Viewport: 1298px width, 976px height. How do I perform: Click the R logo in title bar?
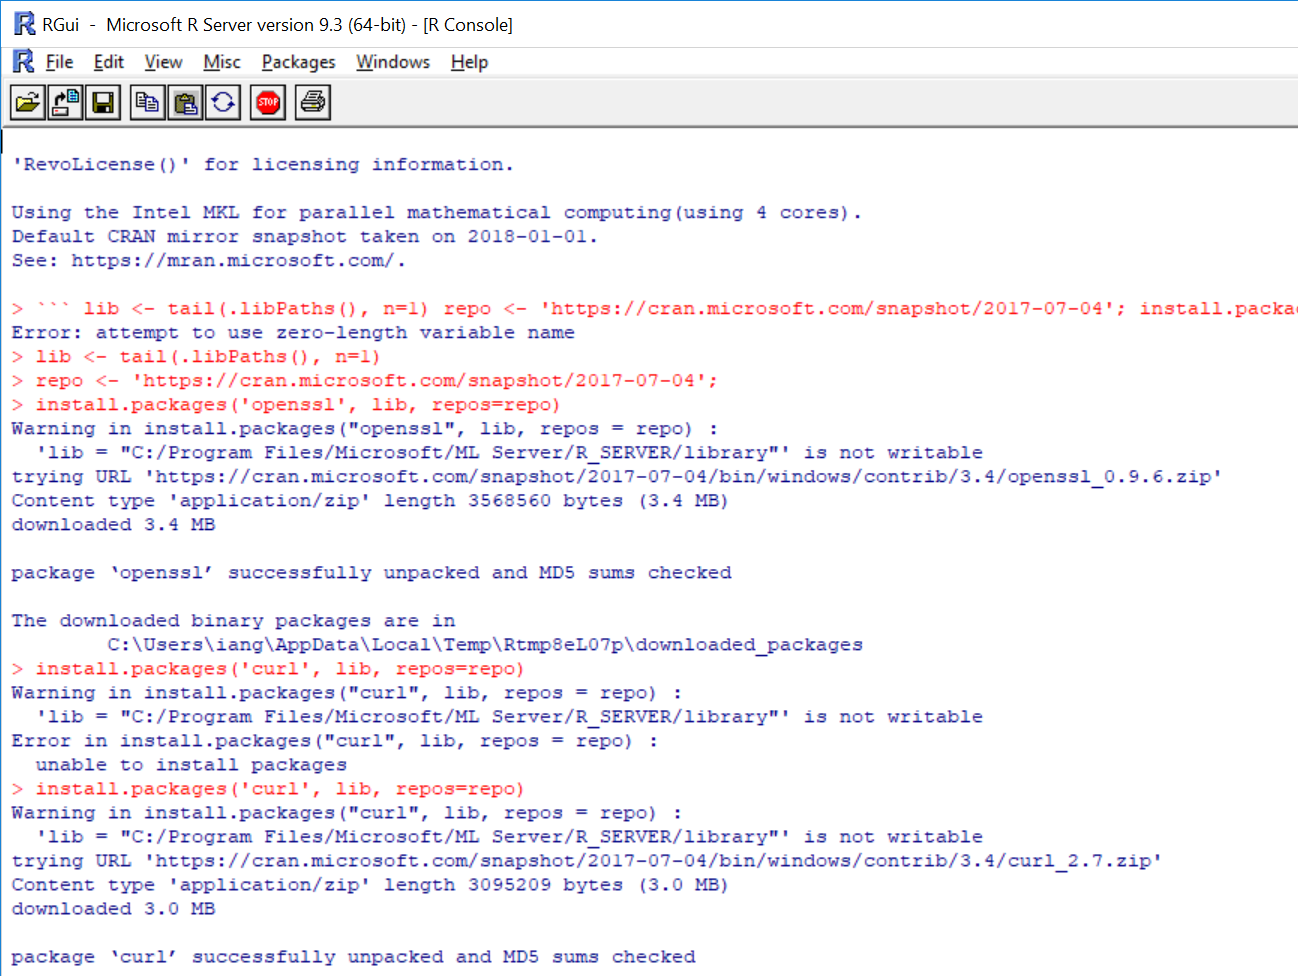(x=24, y=24)
